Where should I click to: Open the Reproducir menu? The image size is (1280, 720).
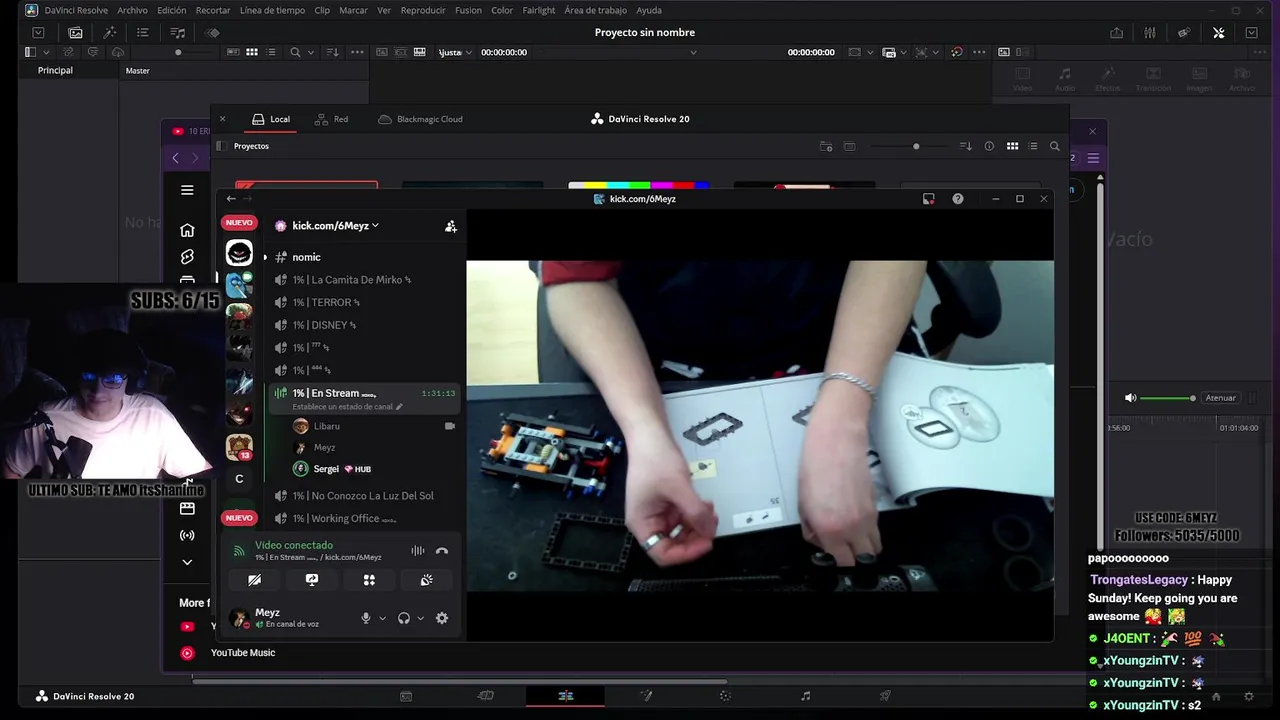423,10
